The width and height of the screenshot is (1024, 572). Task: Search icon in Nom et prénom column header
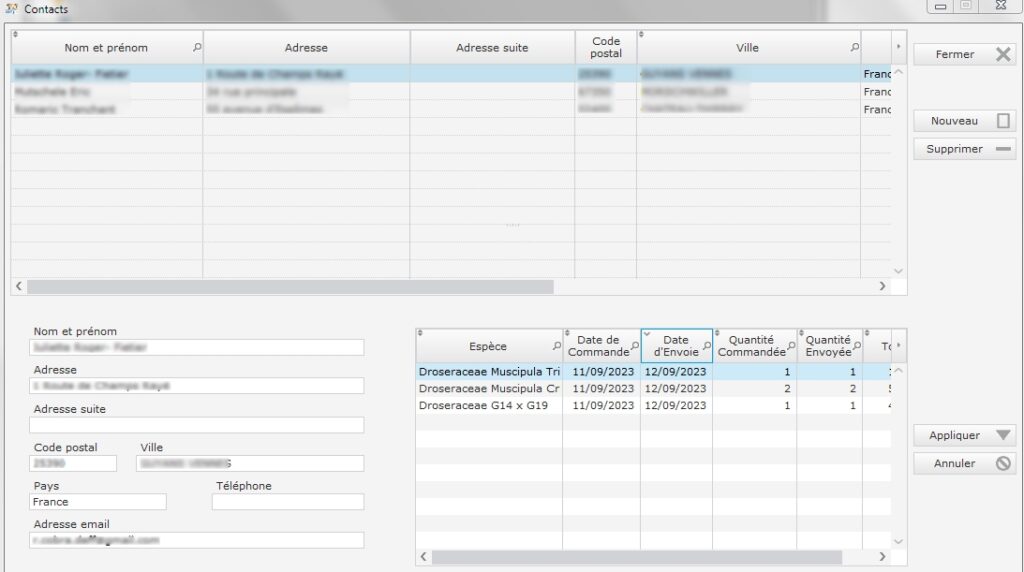197,48
